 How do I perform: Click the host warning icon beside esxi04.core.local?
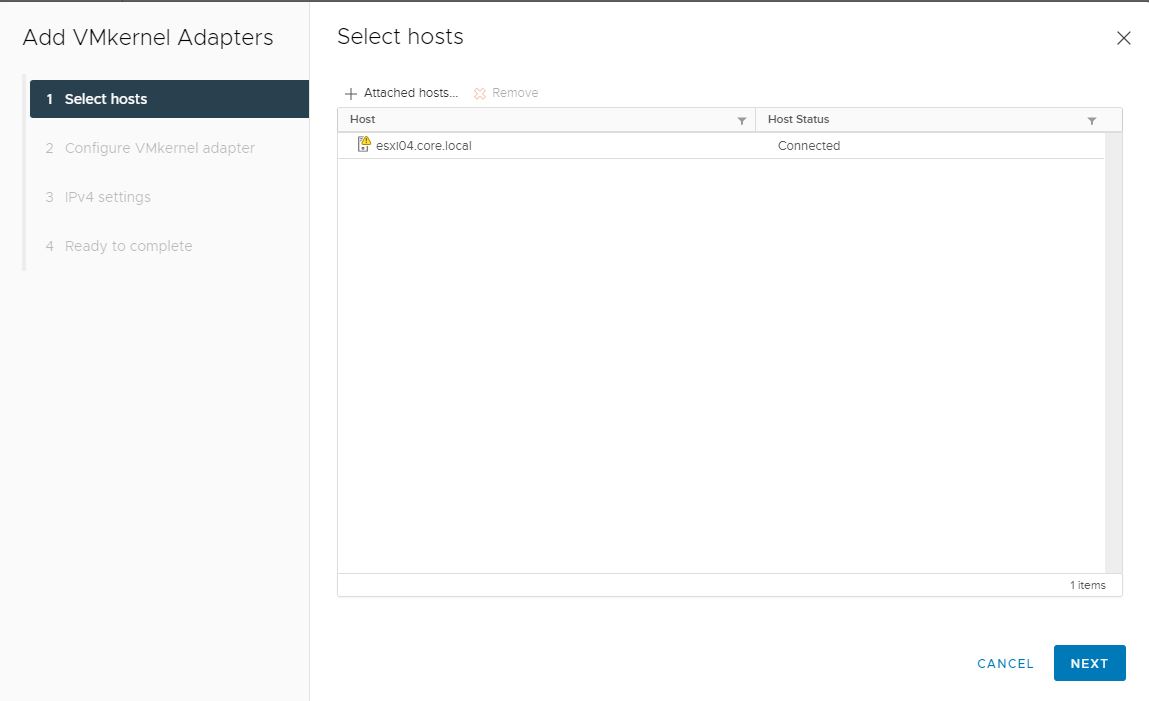point(363,144)
